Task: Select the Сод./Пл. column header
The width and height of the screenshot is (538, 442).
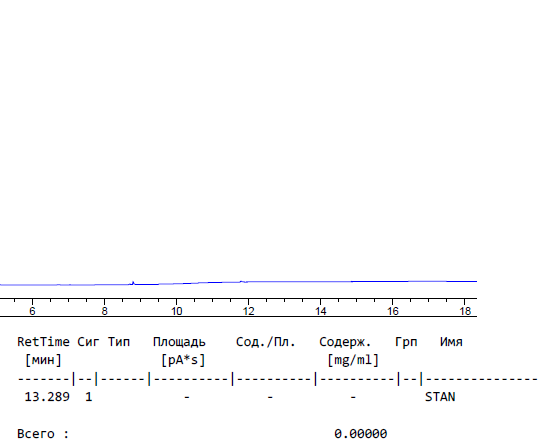Action: pos(266,342)
